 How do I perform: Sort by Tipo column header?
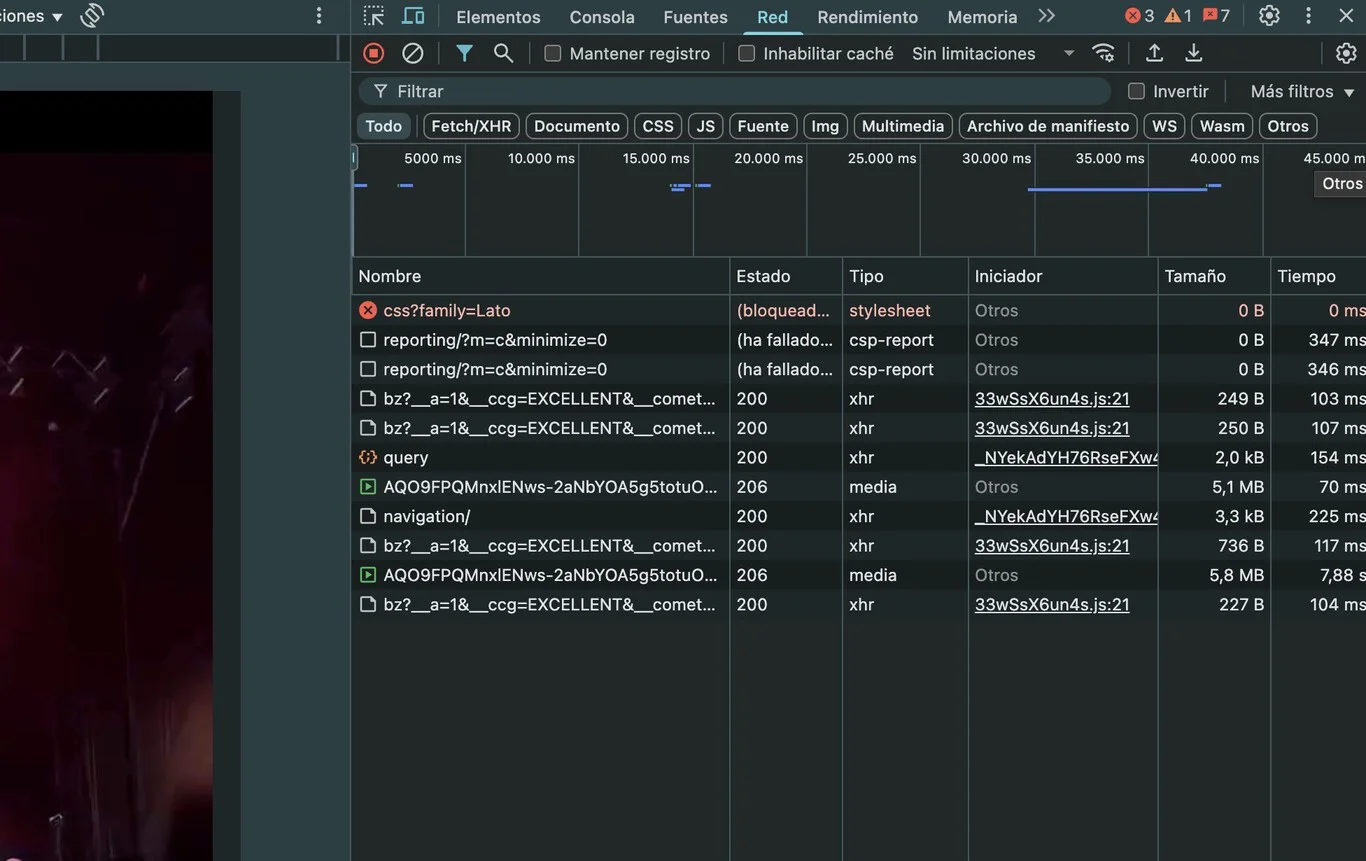pyautogui.click(x=905, y=276)
